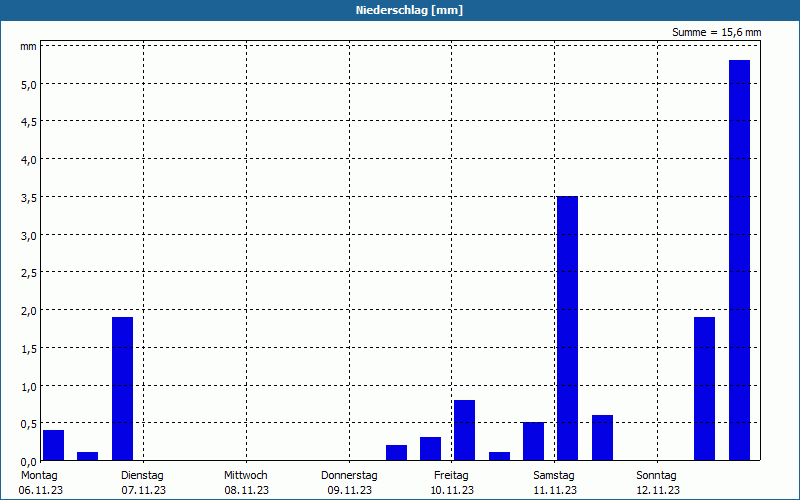Select the "3,5" y-axis value
Image resolution: width=800 pixels, height=500 pixels.
point(29,197)
